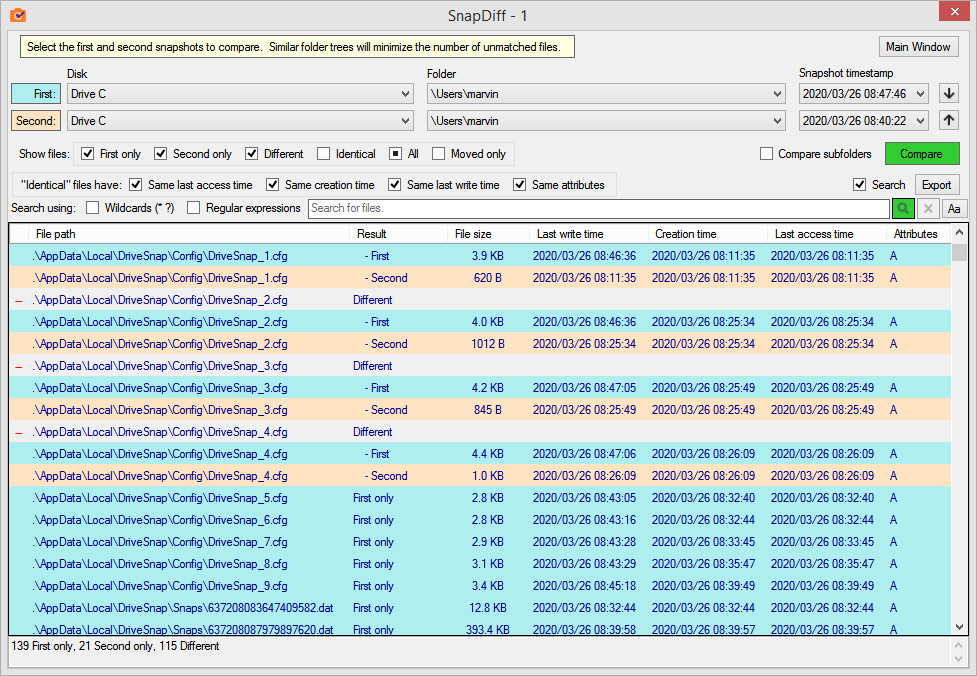Open First snapshot timestamp dropdown

point(864,93)
